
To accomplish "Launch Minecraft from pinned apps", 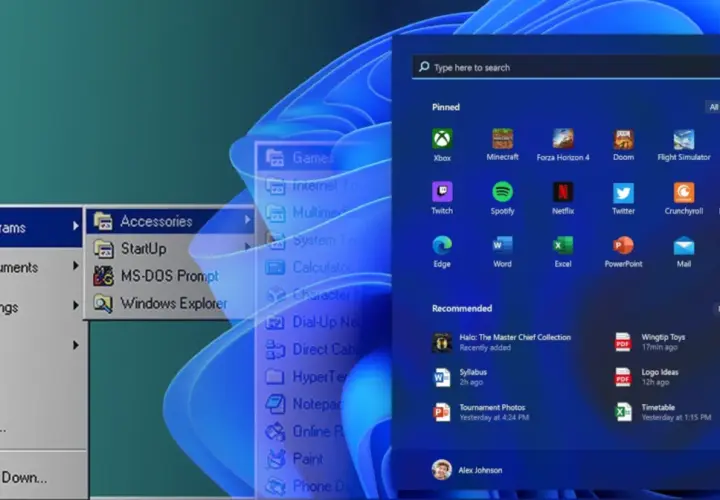I will point(502,139).
